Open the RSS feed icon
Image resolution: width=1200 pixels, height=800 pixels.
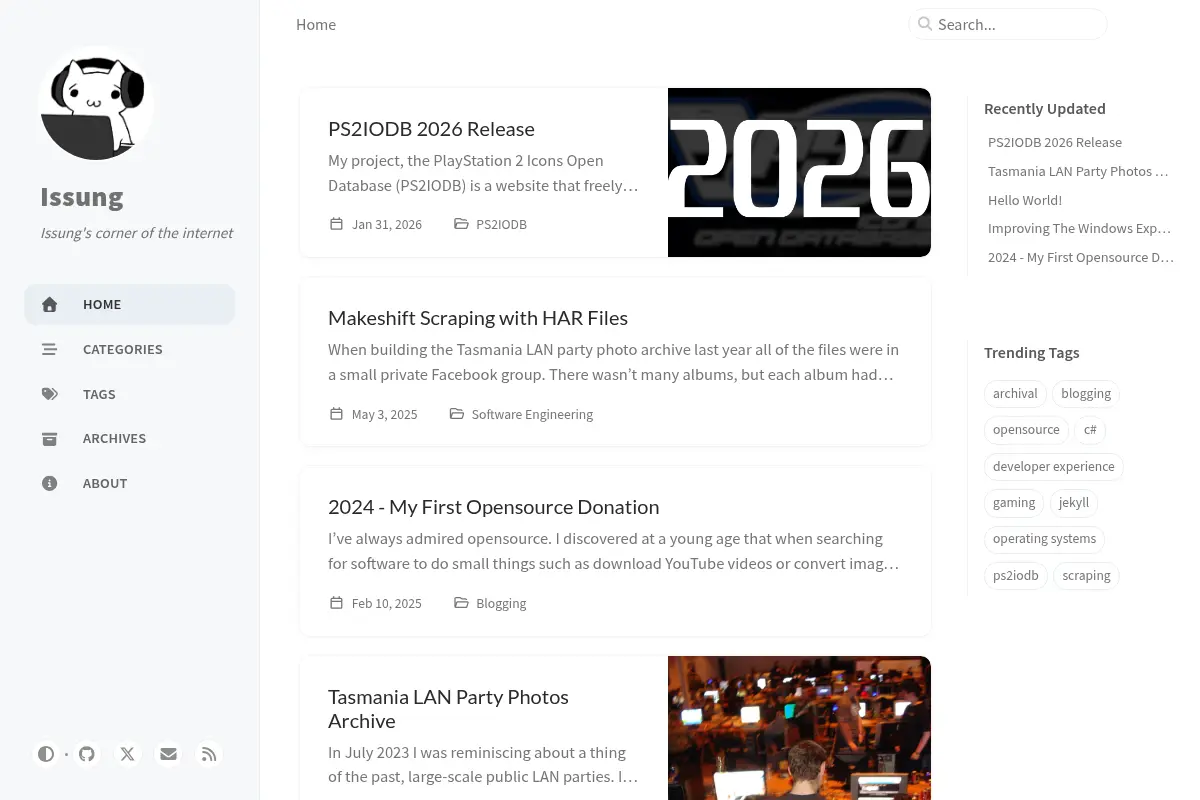pyautogui.click(x=209, y=754)
